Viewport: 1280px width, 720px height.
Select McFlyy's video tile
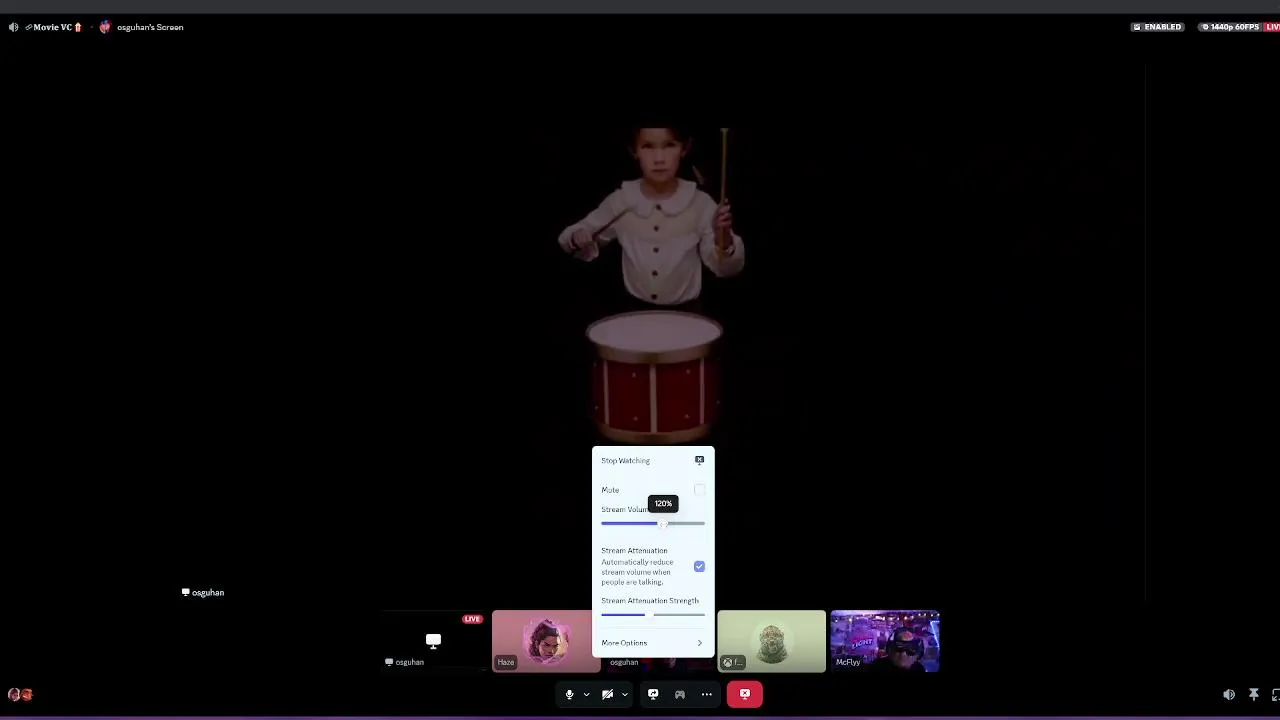(x=885, y=641)
